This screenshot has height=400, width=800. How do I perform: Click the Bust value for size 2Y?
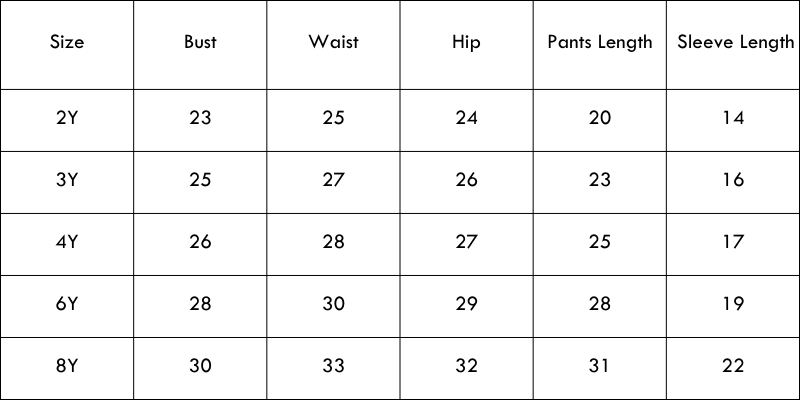click(200, 118)
